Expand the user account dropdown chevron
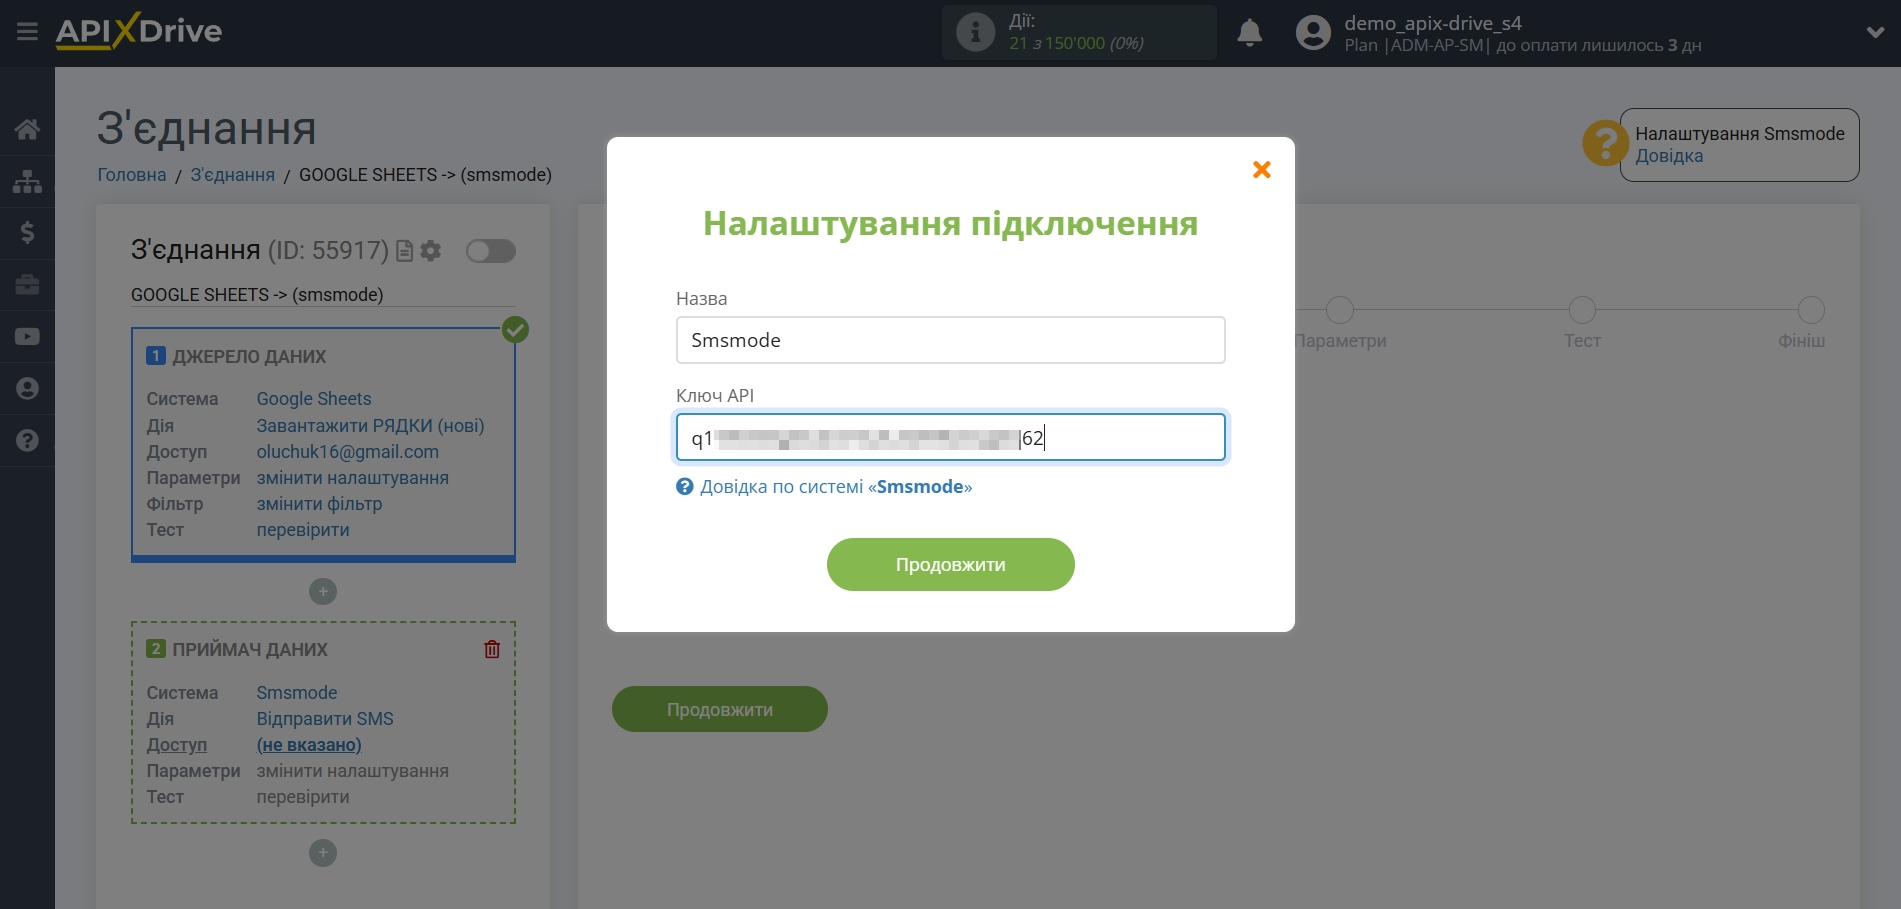 1875,33
